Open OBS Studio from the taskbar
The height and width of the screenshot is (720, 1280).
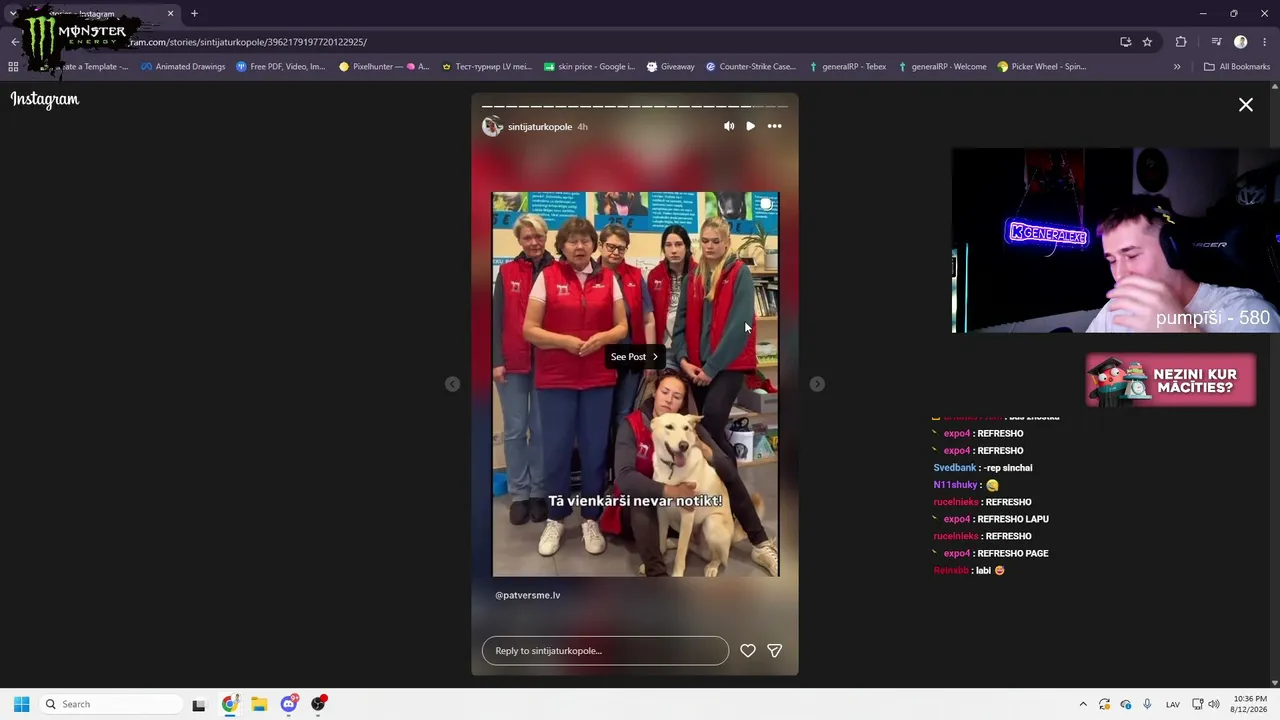pyautogui.click(x=319, y=704)
